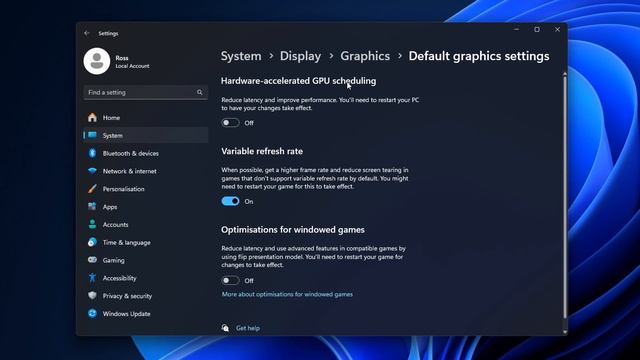Click the Personalisation paintbrush icon
The image size is (640, 360).
click(x=92, y=189)
